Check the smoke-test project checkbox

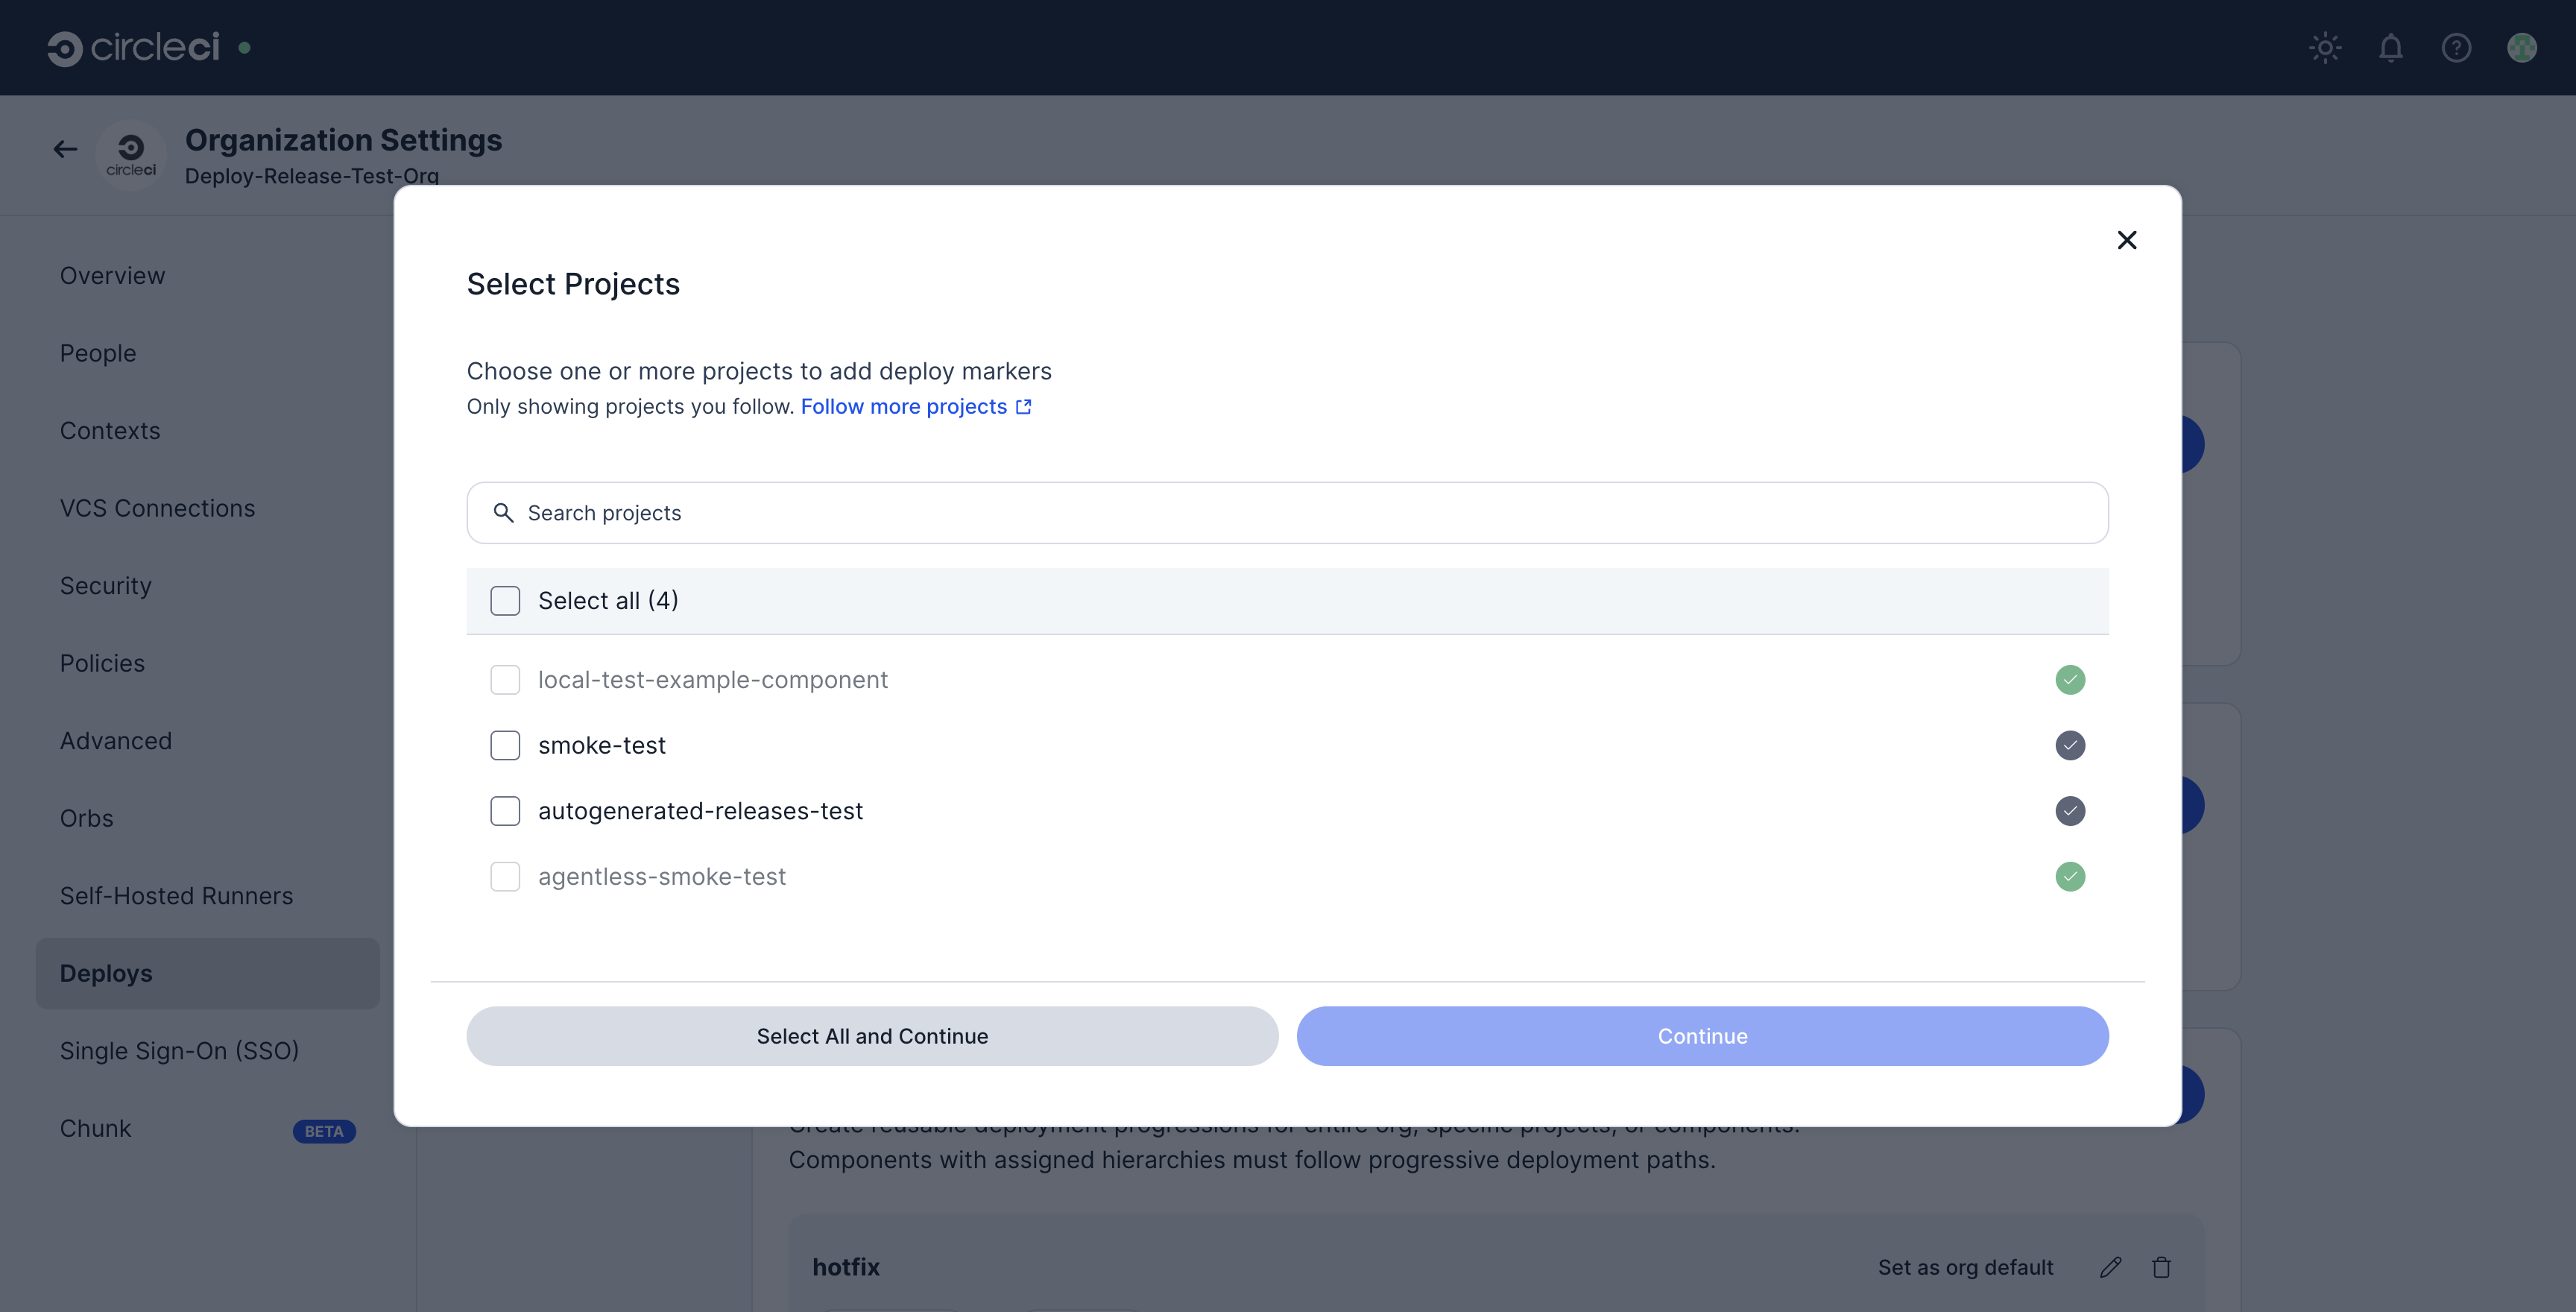pos(505,745)
